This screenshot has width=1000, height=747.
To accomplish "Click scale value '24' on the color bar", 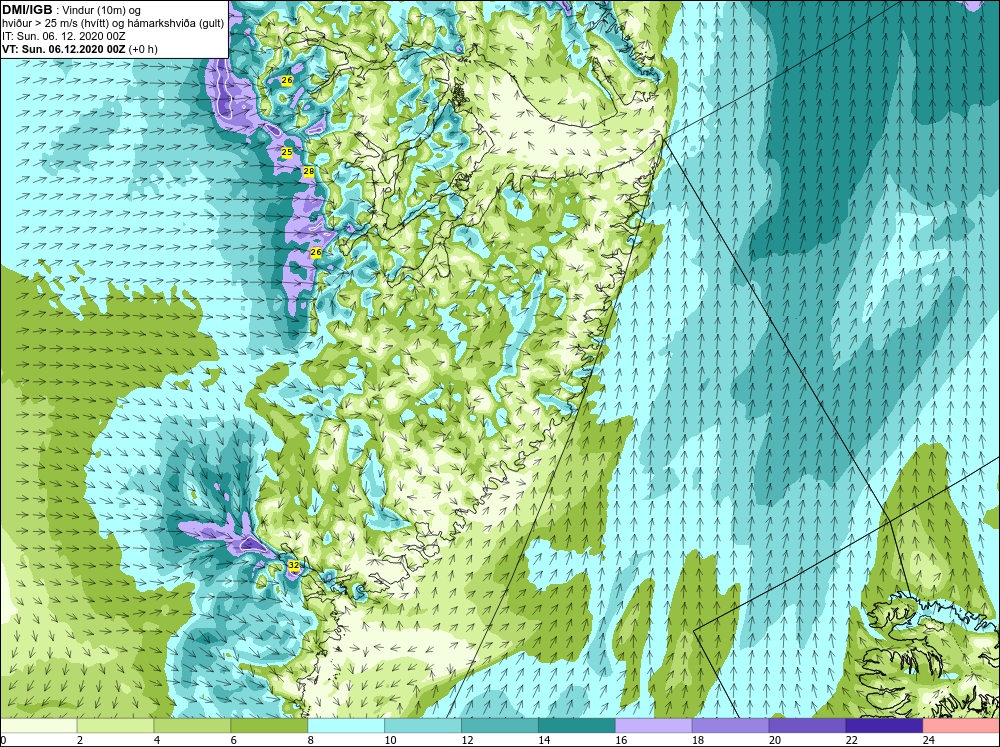I will pyautogui.click(x=929, y=740).
